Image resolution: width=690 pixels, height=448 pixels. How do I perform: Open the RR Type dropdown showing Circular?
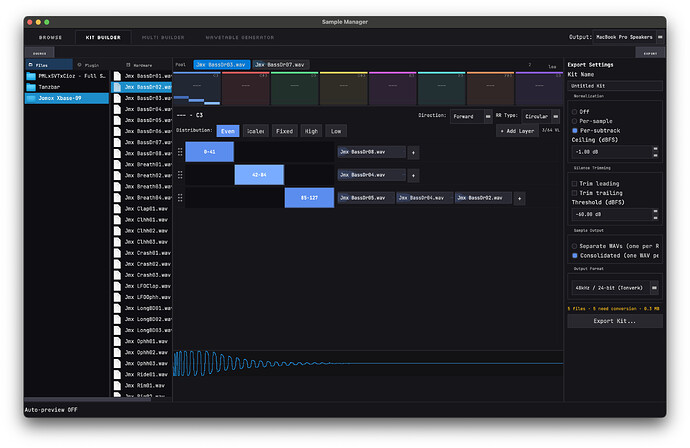tap(541, 116)
